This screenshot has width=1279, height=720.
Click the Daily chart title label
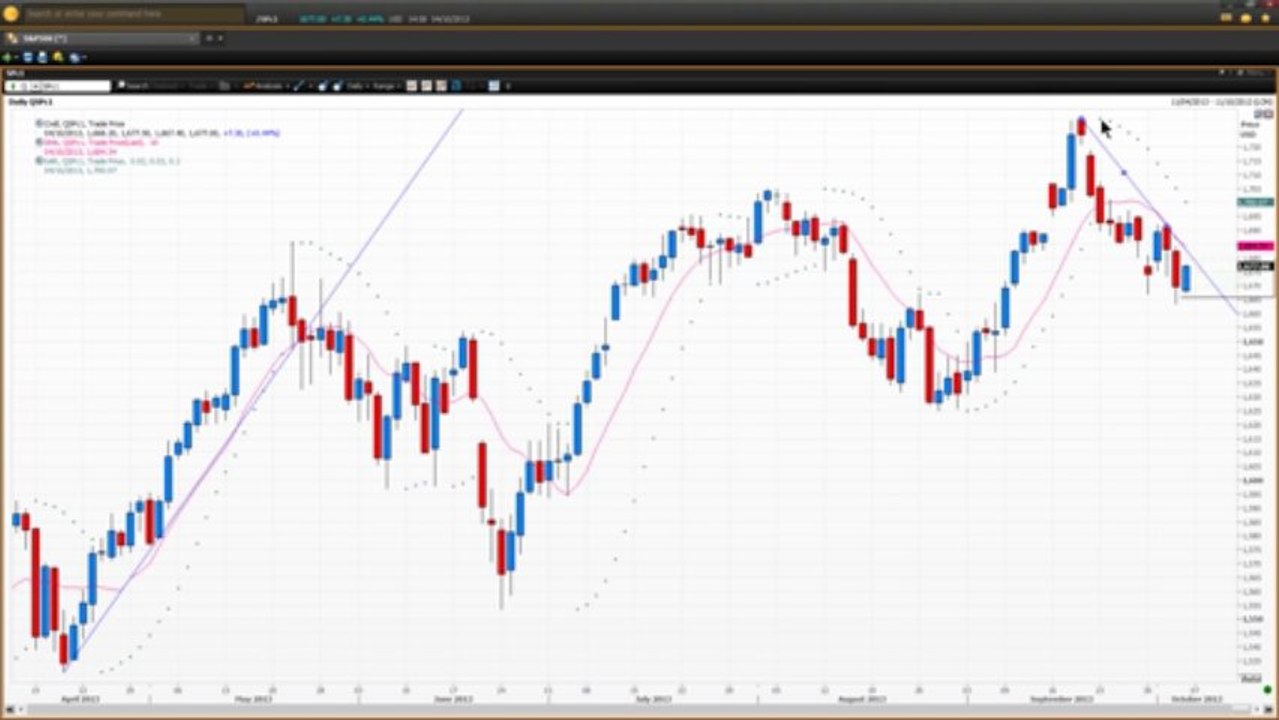(x=31, y=102)
